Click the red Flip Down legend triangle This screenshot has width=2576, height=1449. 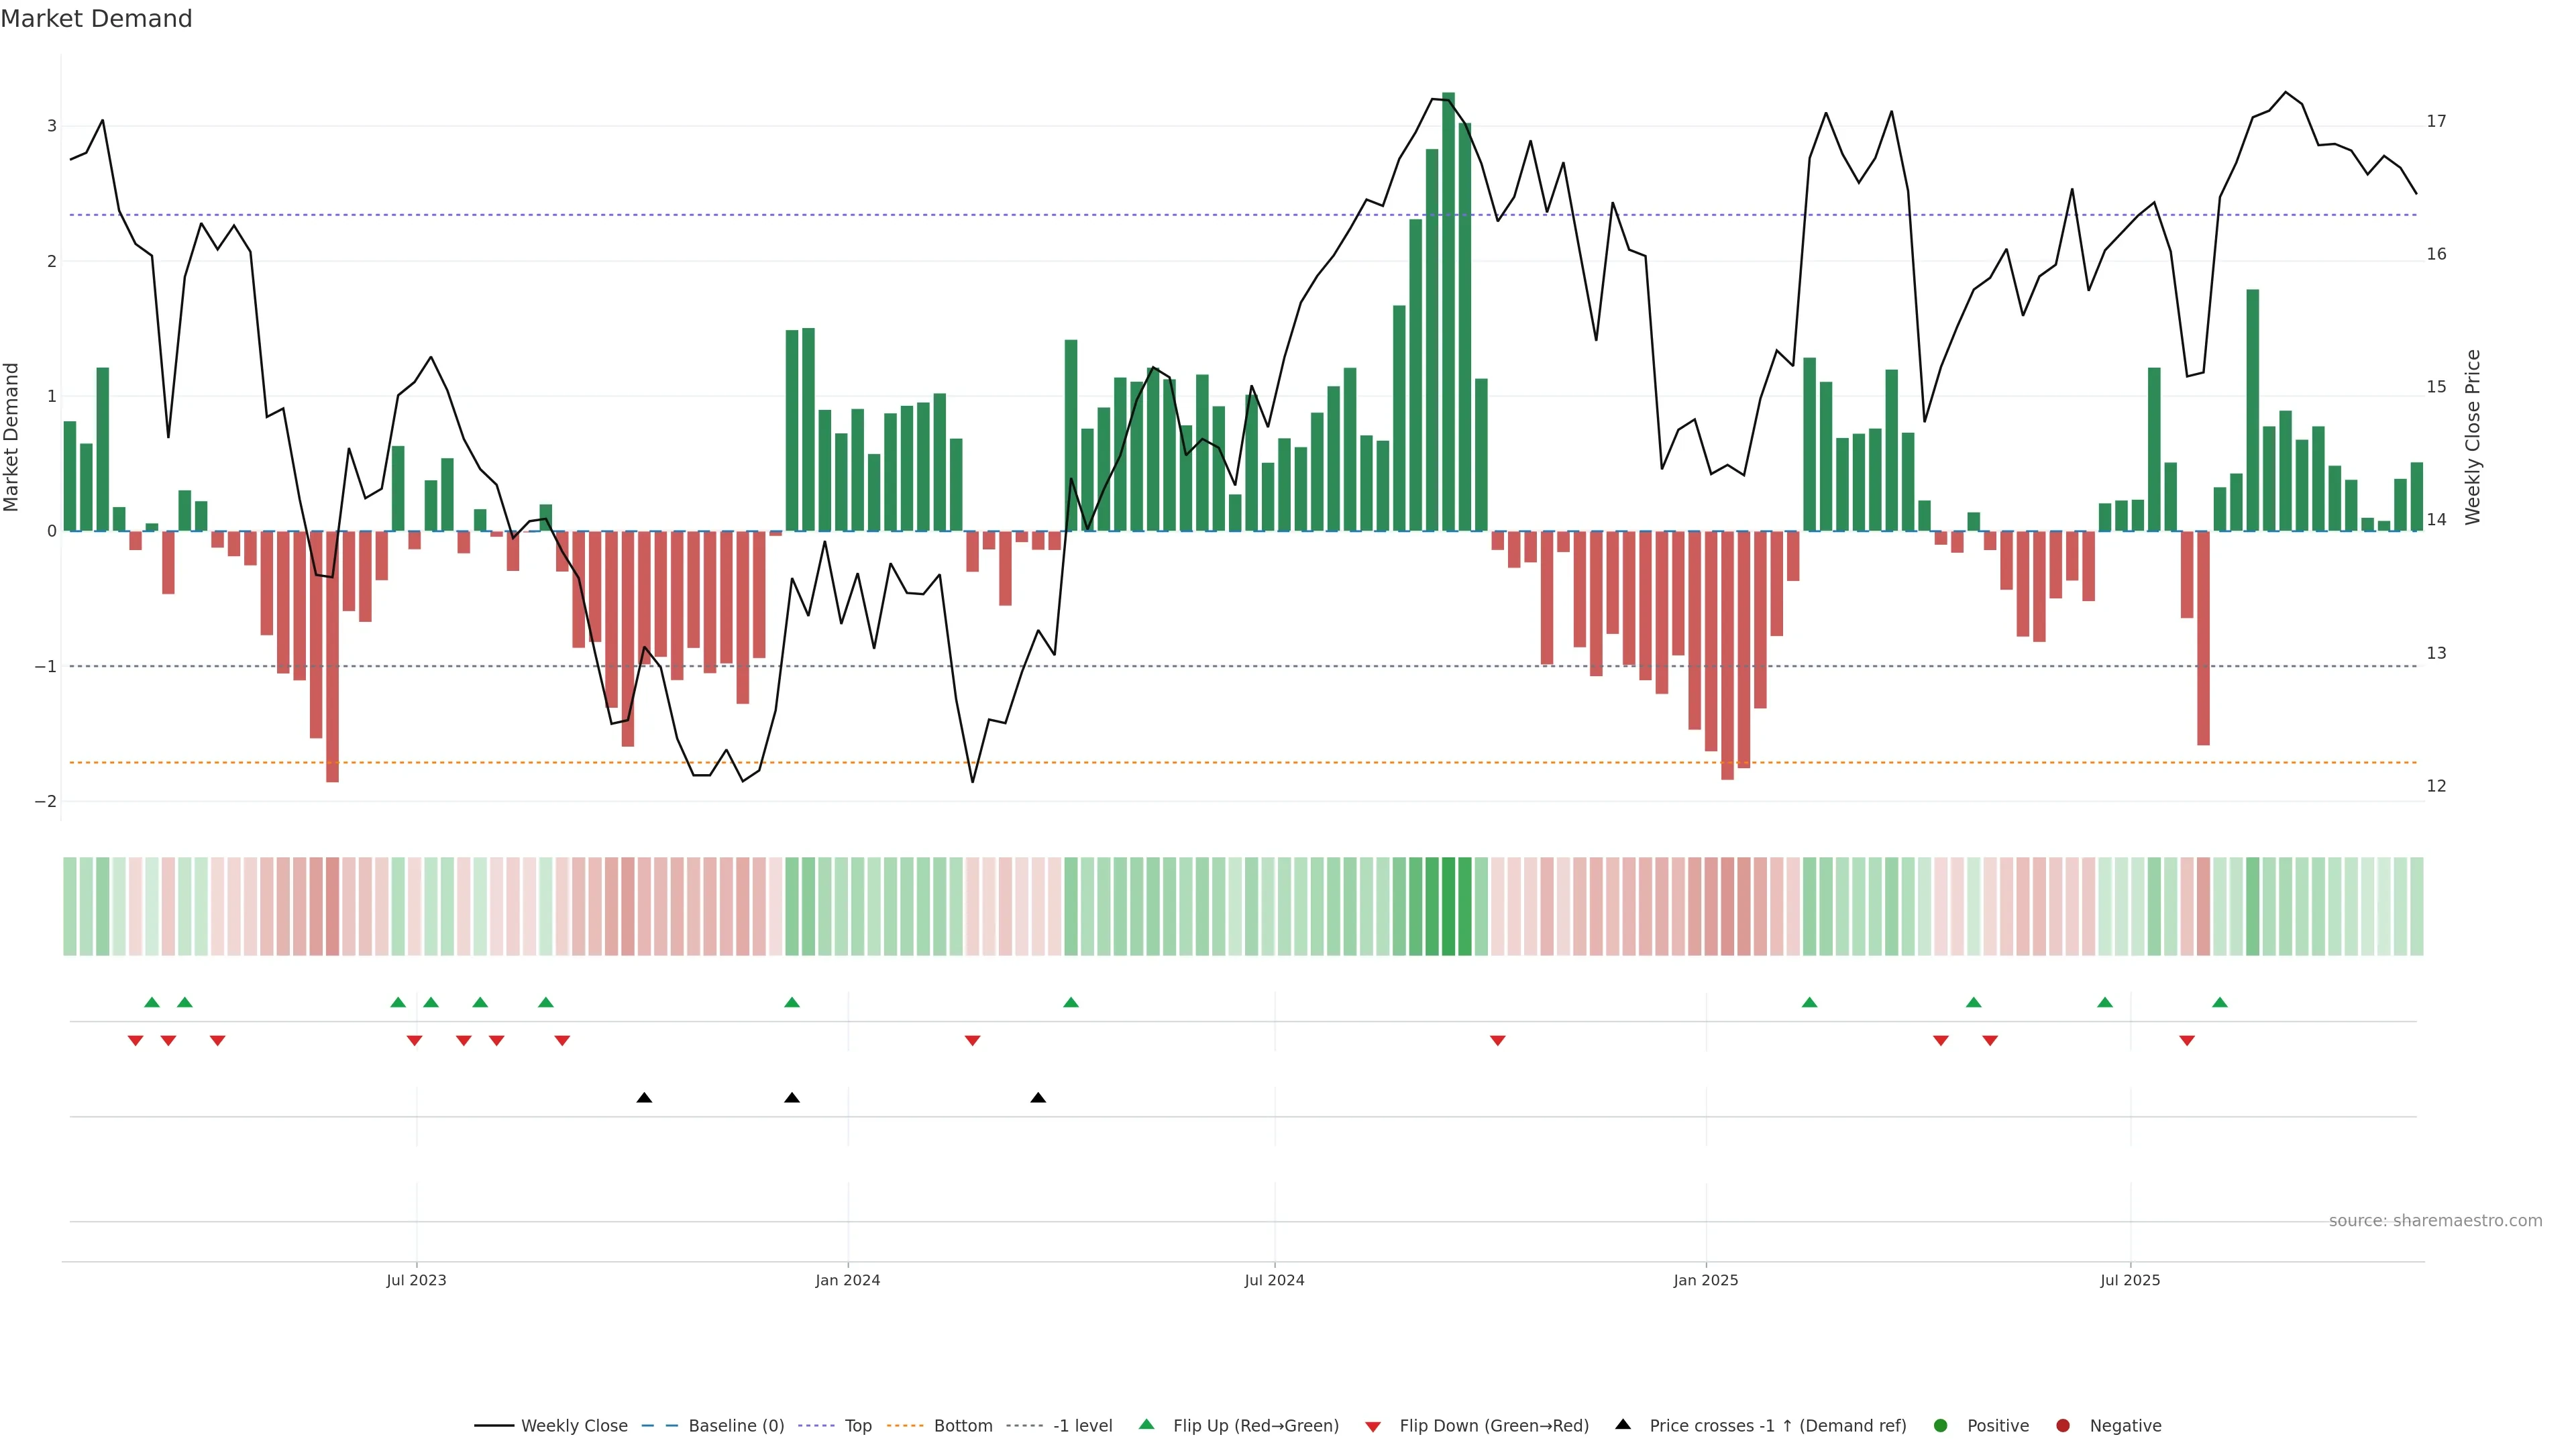[1373, 1426]
